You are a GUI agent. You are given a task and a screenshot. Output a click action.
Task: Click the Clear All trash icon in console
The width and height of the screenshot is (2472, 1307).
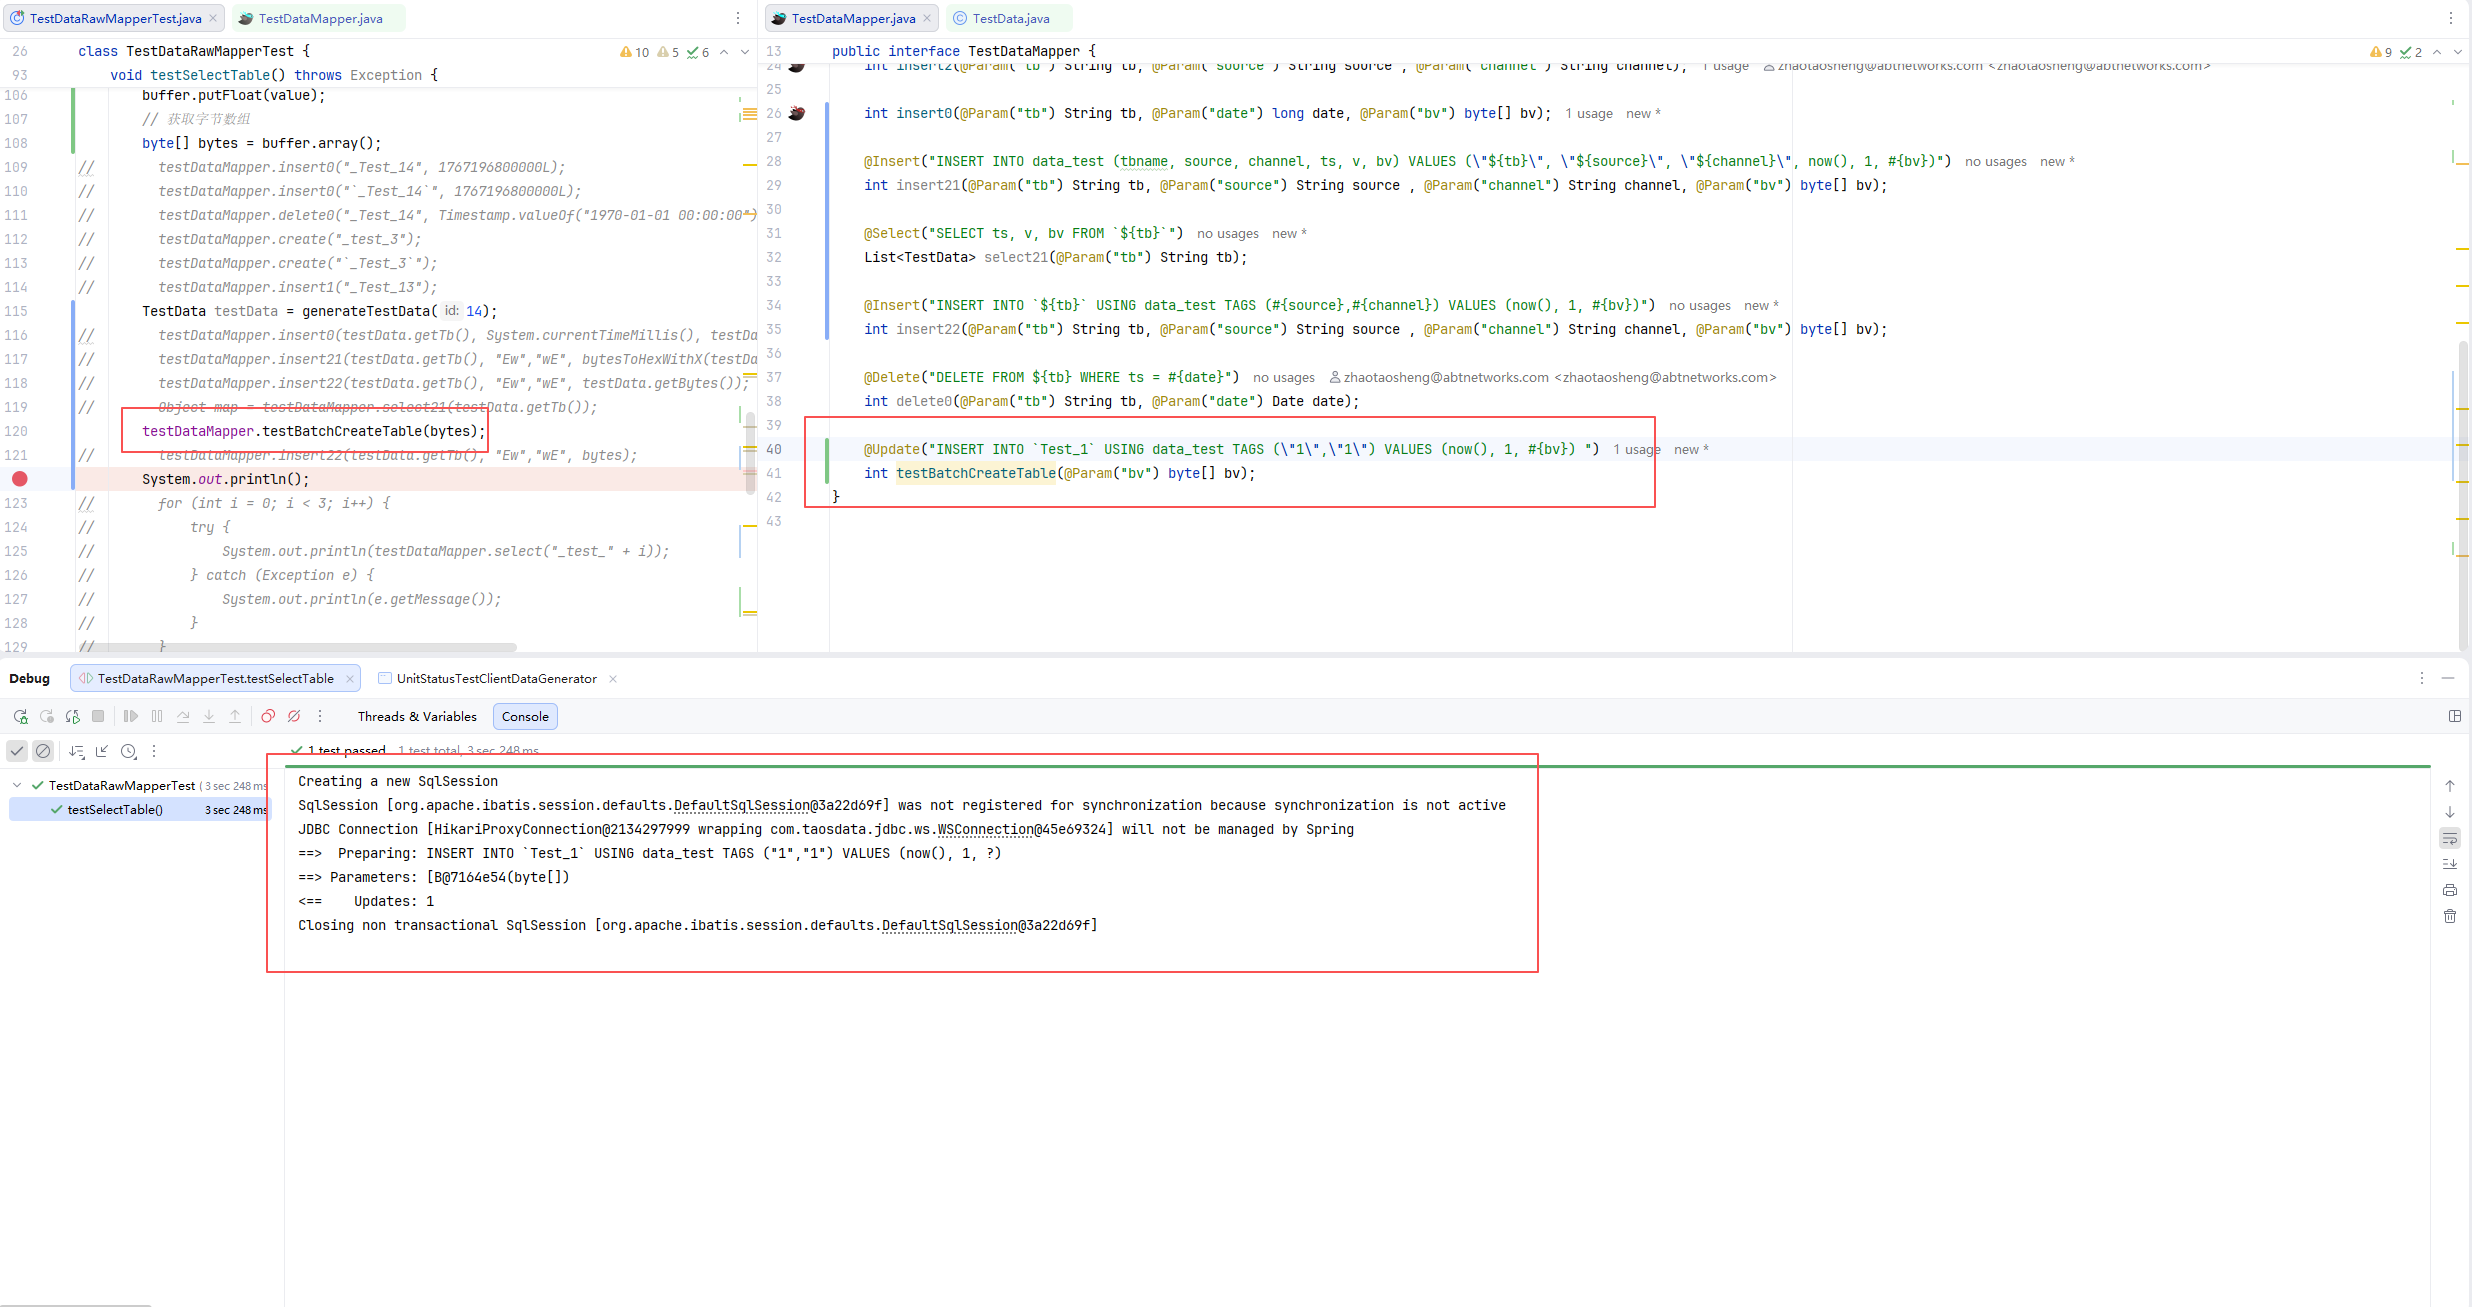pos(2450,916)
